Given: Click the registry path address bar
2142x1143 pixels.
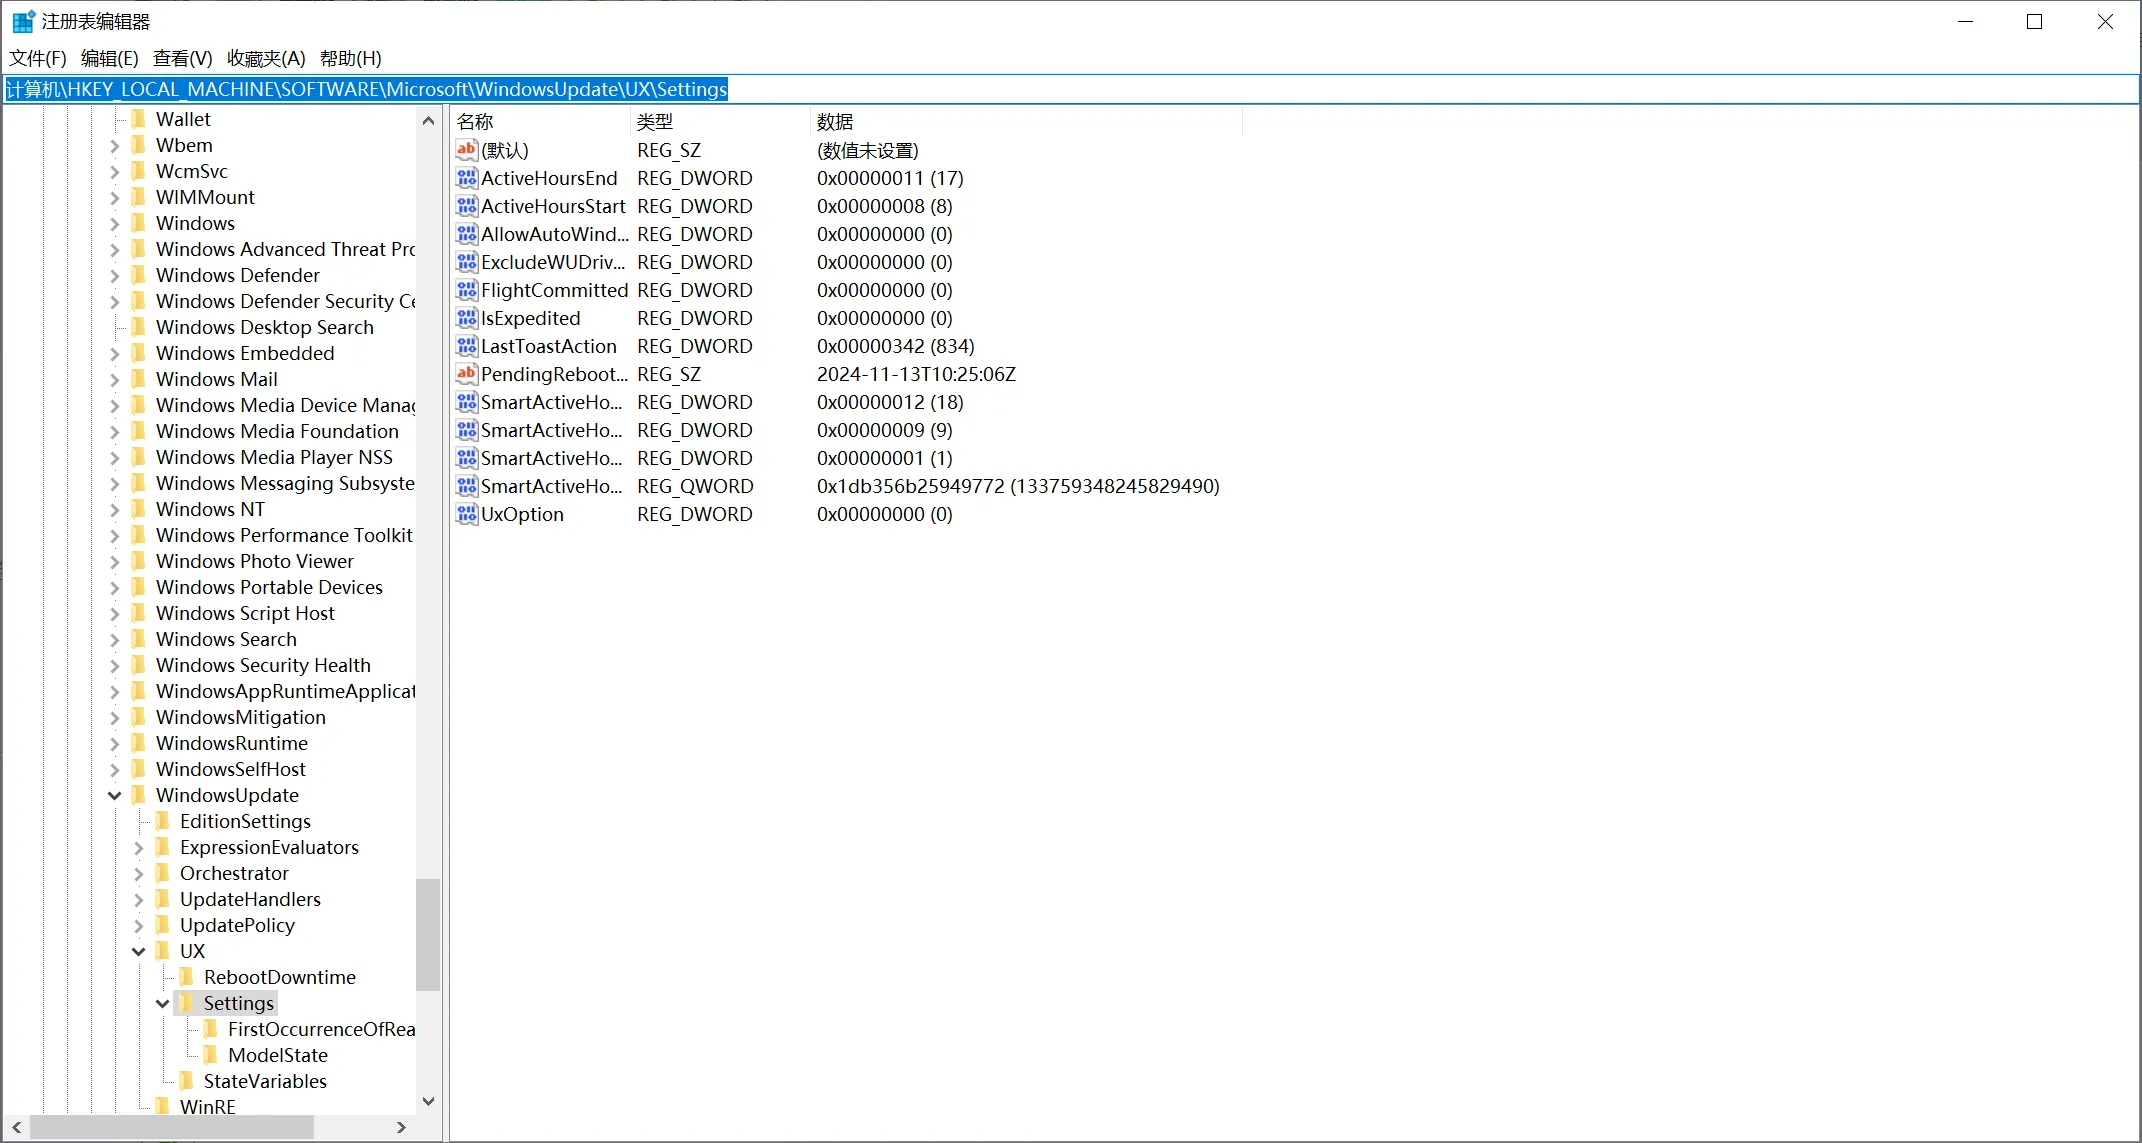Looking at the screenshot, I should pyautogui.click(x=1071, y=89).
